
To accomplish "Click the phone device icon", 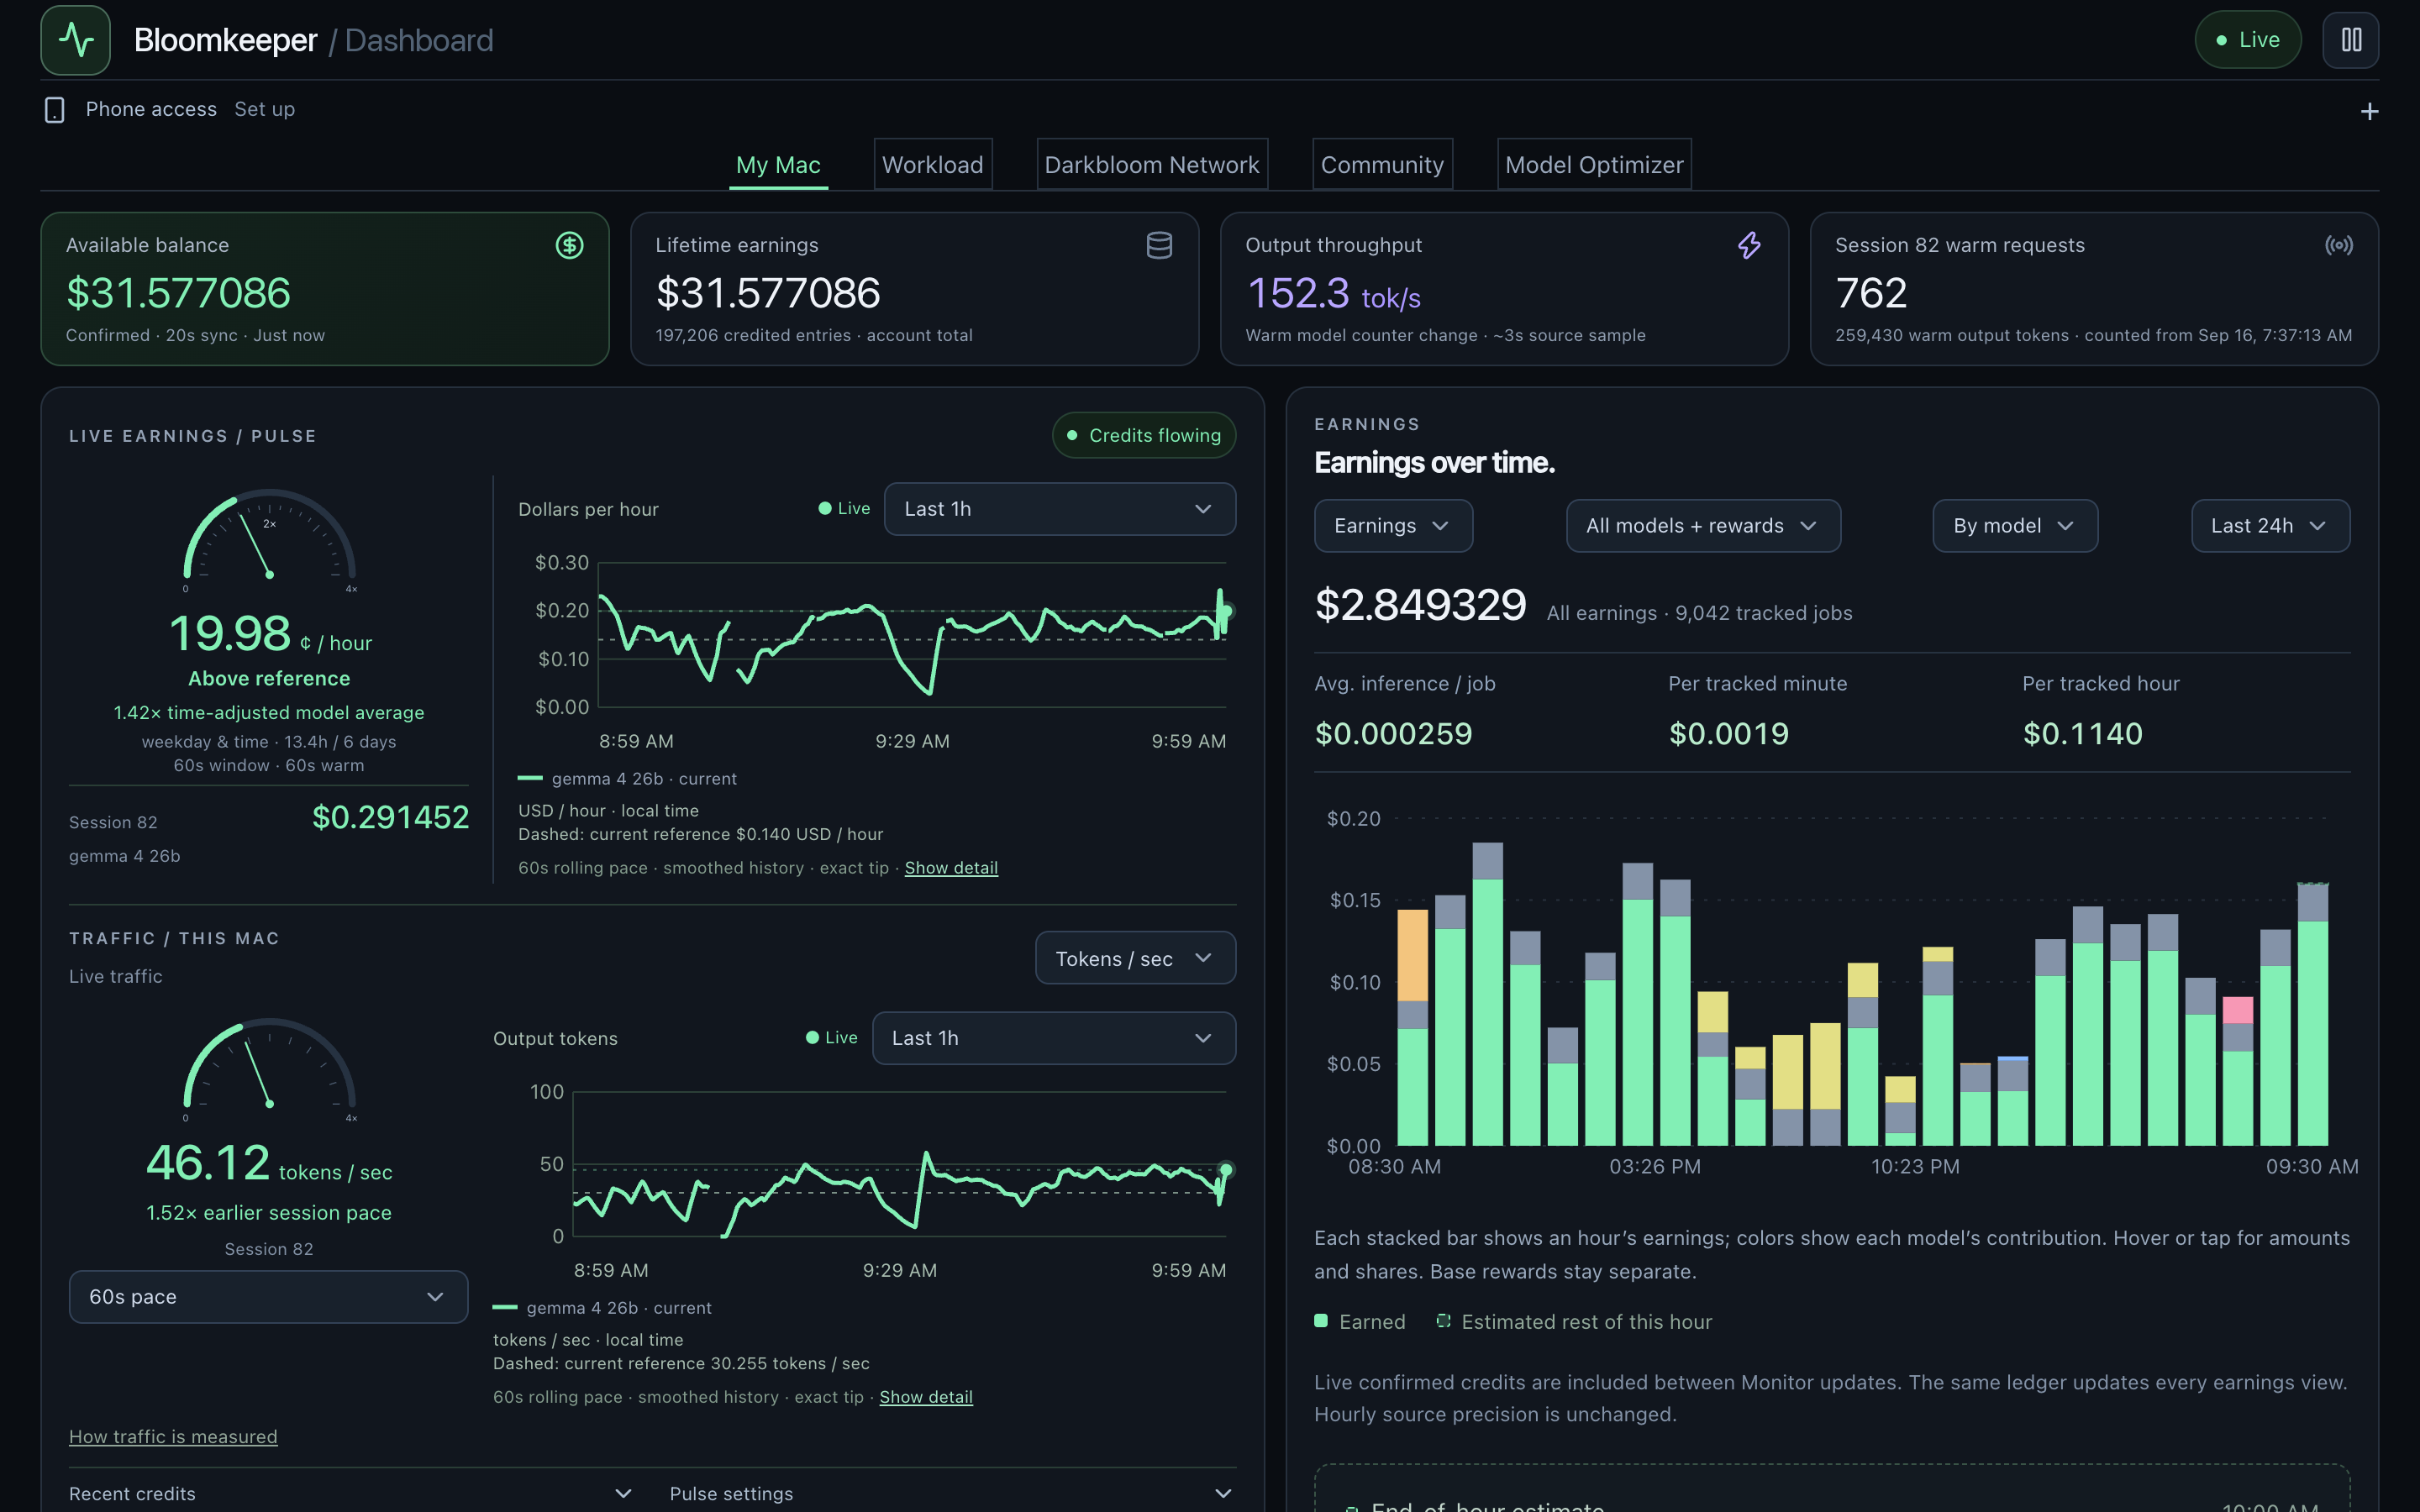I will coord(55,110).
